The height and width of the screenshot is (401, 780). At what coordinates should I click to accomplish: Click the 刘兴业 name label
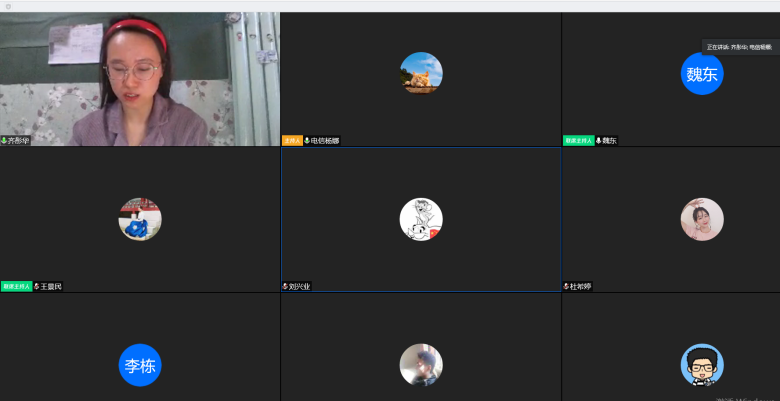tap(300, 286)
